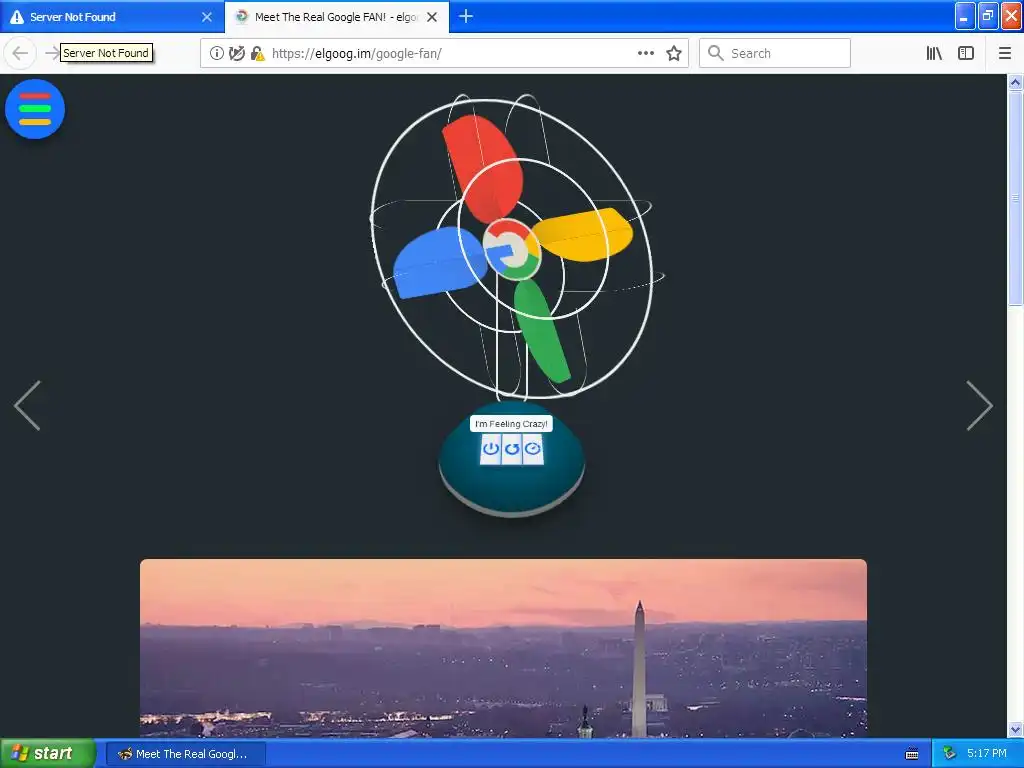
Task: Click the system tray network icon
Action: pyautogui.click(x=949, y=754)
